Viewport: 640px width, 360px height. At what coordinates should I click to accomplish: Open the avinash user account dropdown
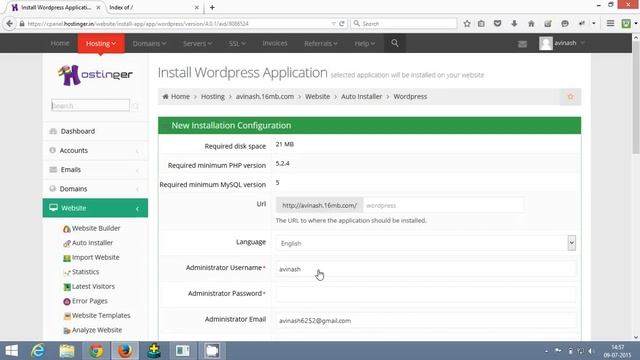click(562, 43)
